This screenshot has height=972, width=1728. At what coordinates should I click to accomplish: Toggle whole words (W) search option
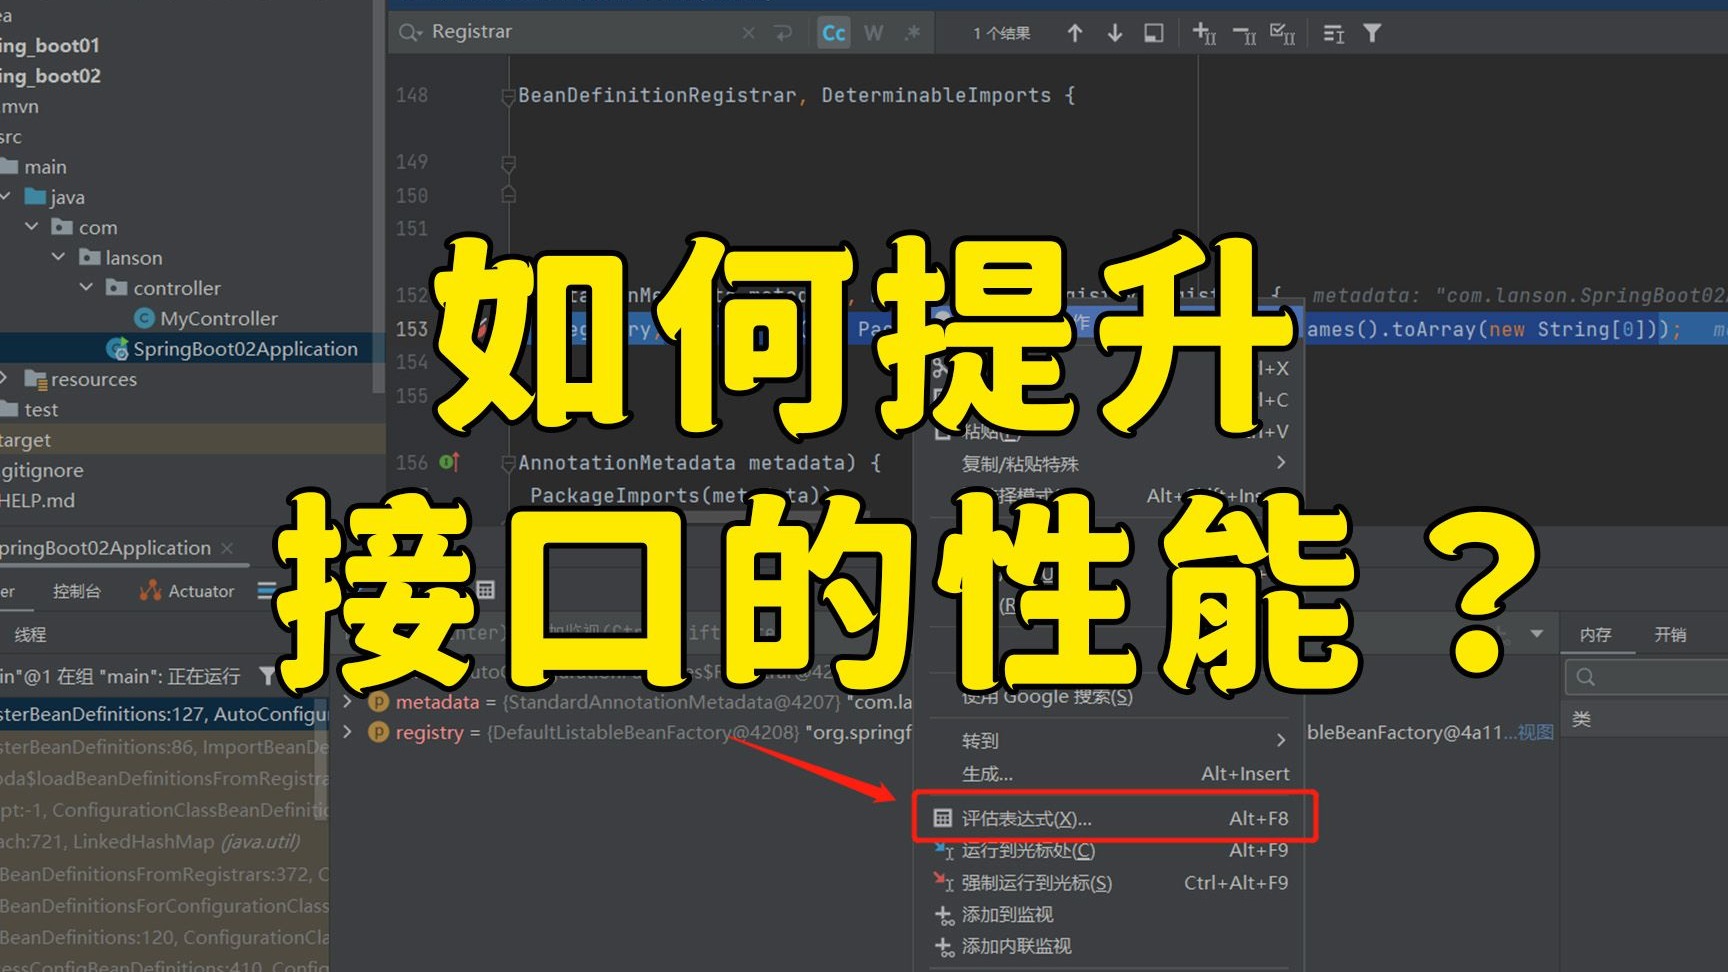point(873,32)
